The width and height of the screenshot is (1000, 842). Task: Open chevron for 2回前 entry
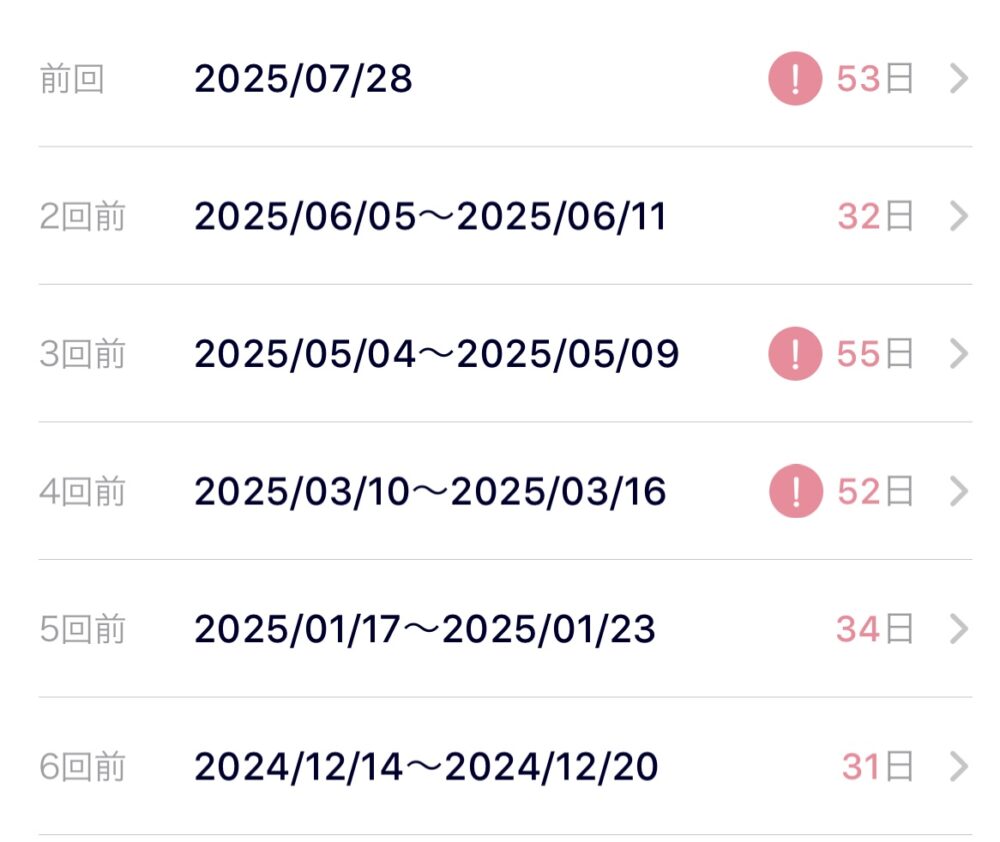click(959, 216)
